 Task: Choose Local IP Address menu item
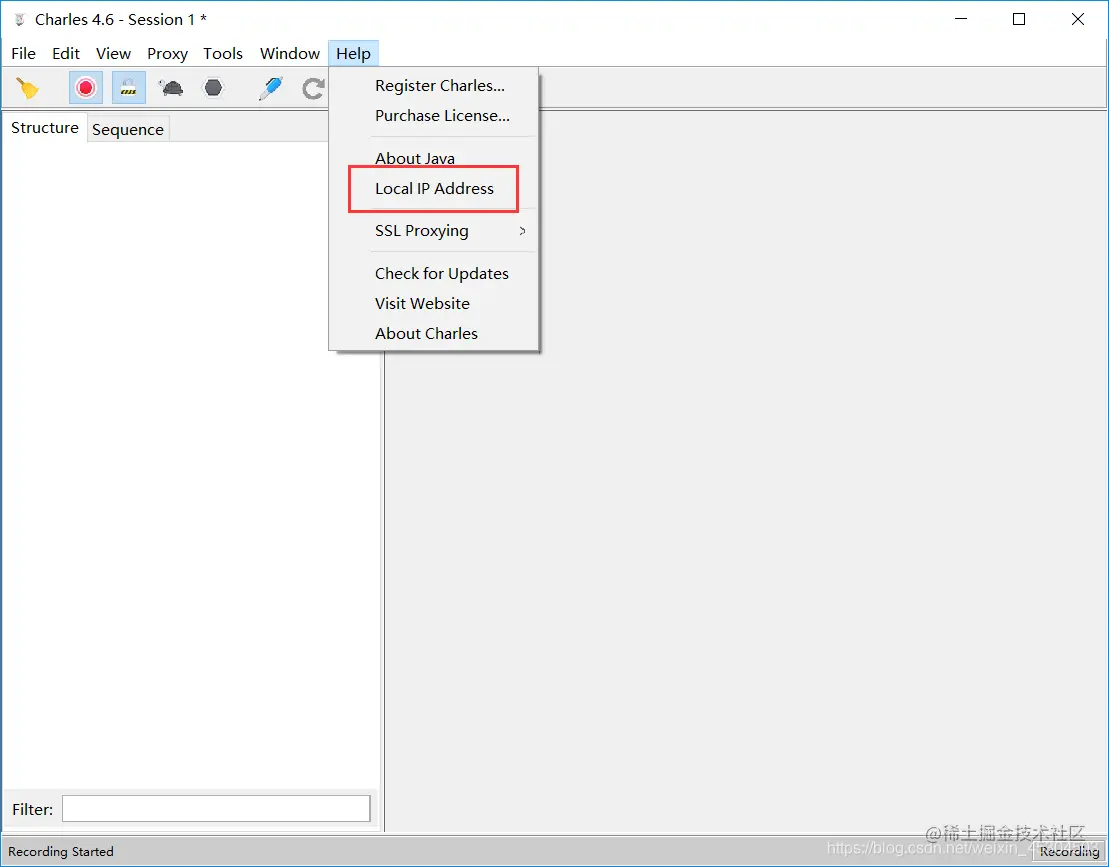pos(434,189)
